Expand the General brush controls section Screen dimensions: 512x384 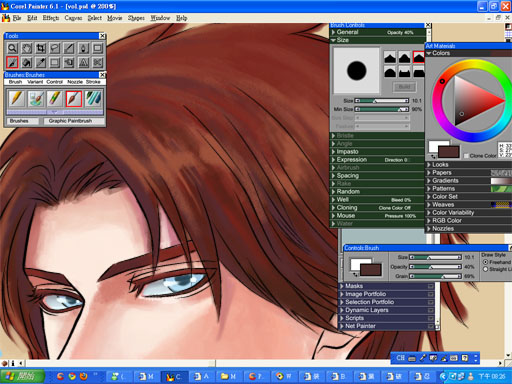pyautogui.click(x=333, y=32)
